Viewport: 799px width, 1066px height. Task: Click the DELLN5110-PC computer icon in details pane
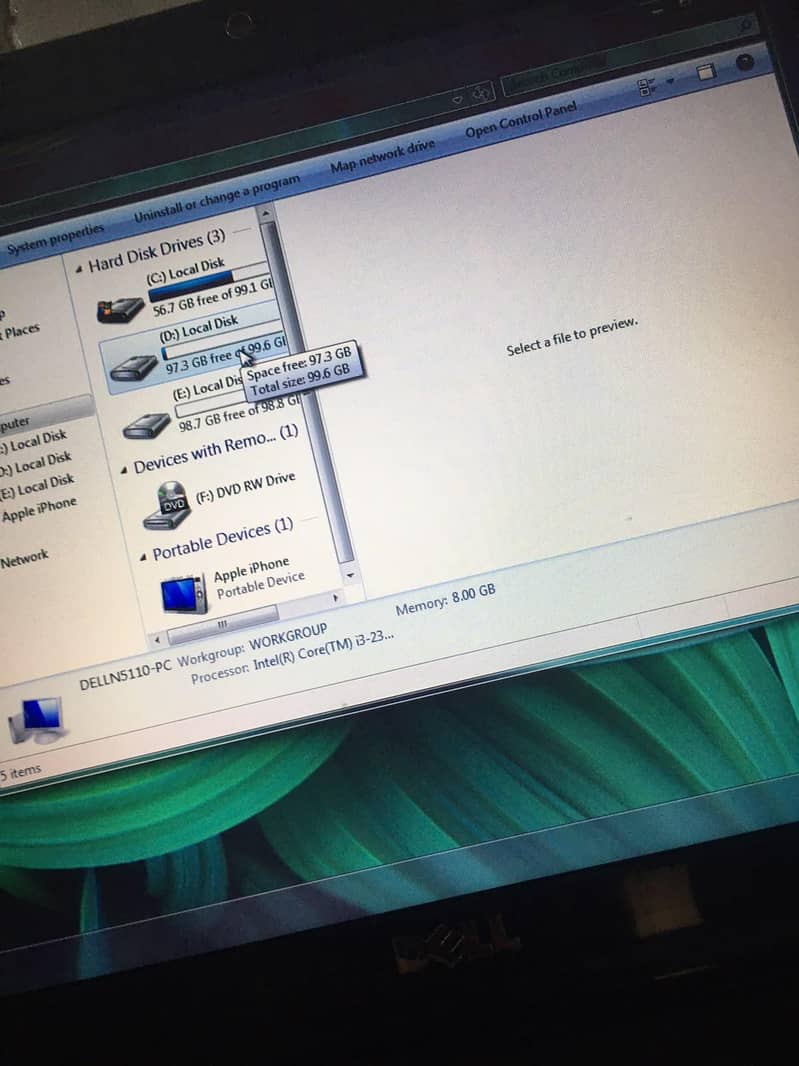37,721
